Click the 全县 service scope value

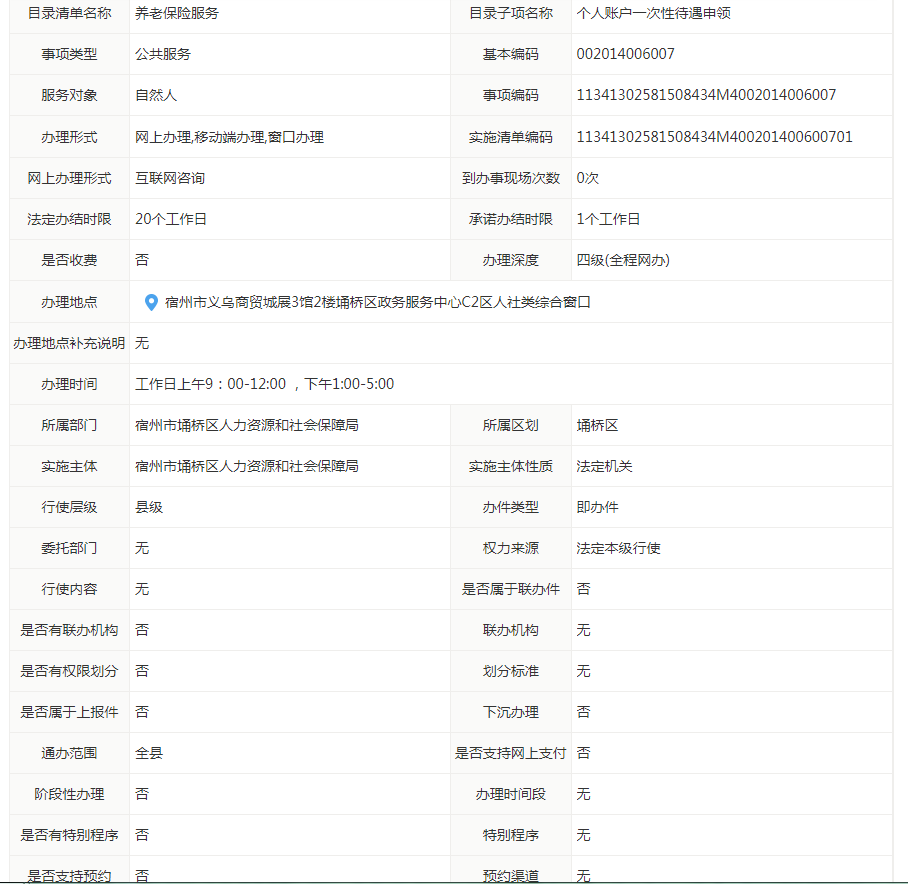[149, 753]
